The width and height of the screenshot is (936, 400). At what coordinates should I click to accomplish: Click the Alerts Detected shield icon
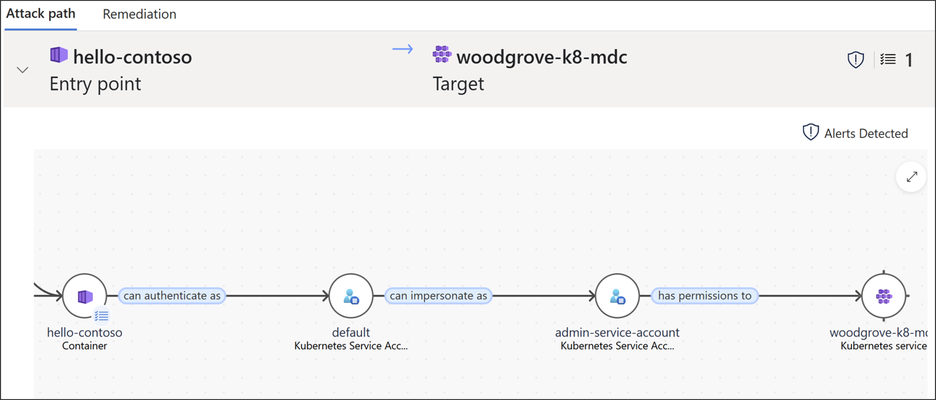tap(810, 133)
